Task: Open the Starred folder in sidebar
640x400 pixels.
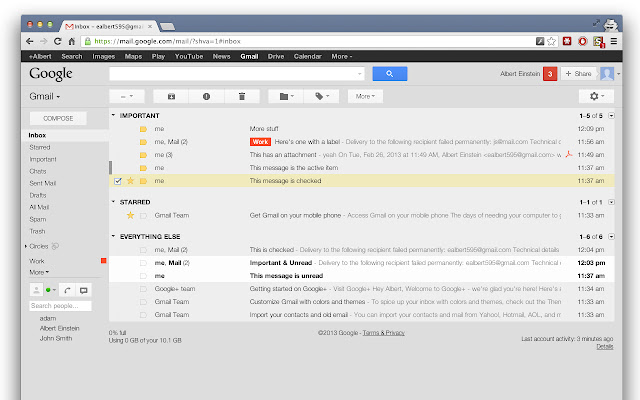Action: [x=40, y=147]
